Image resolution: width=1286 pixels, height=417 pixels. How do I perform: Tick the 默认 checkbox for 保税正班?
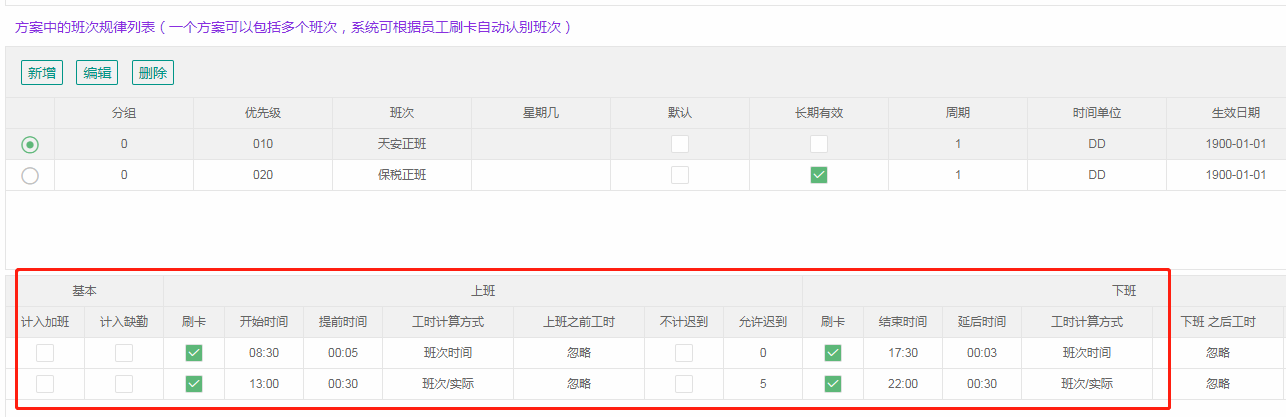tap(680, 175)
